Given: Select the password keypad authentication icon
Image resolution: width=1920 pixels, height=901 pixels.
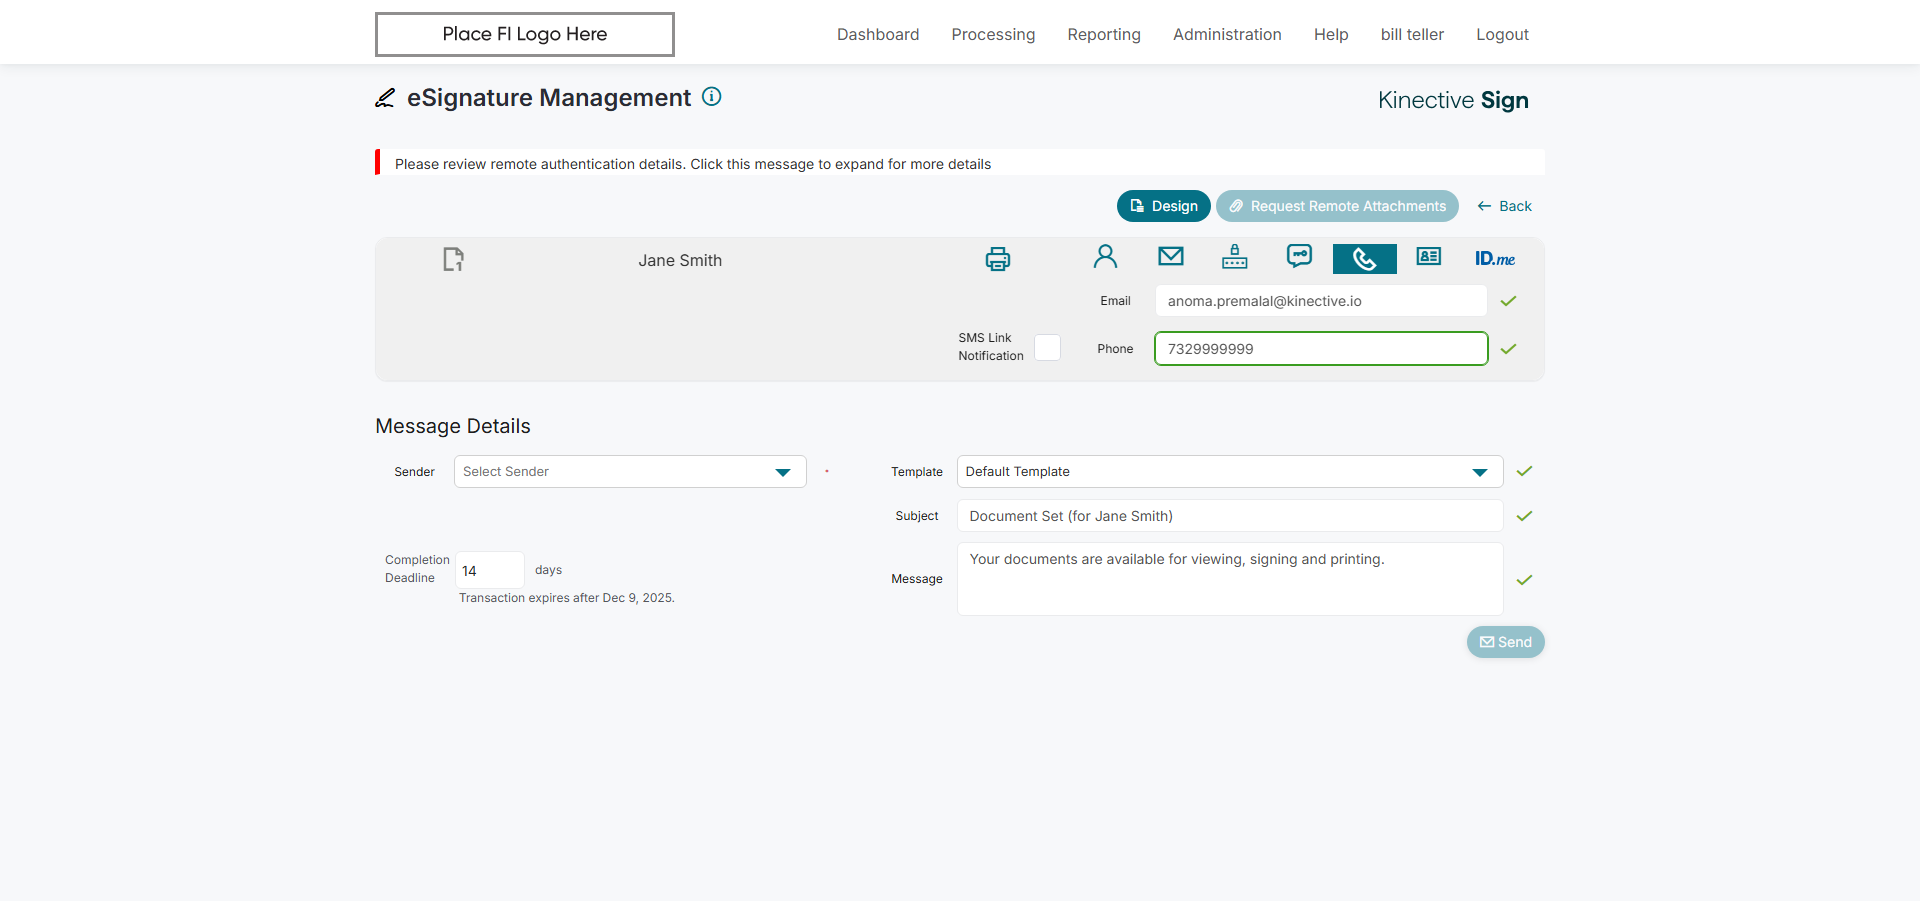Looking at the screenshot, I should (1234, 257).
